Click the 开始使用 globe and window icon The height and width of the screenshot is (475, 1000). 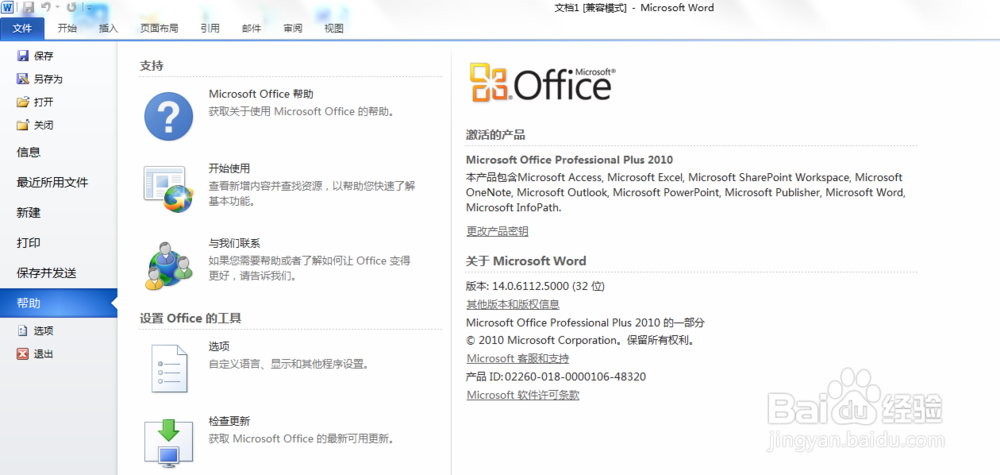click(x=168, y=189)
